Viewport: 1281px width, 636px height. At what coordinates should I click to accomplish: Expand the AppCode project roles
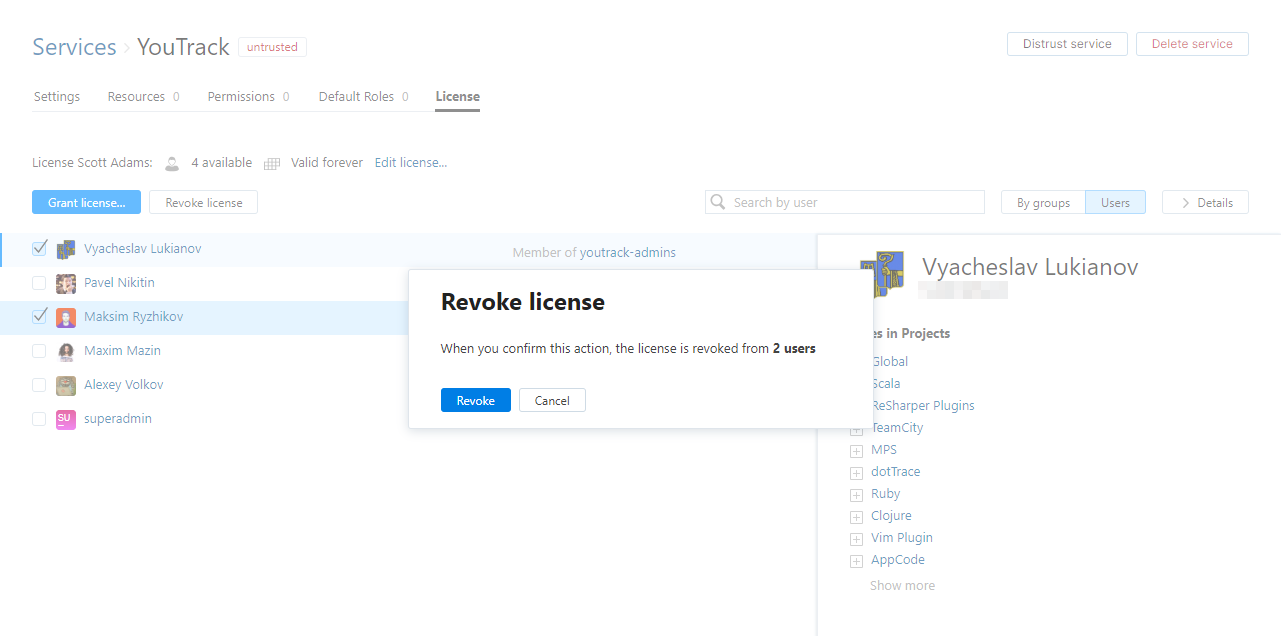(x=856, y=561)
